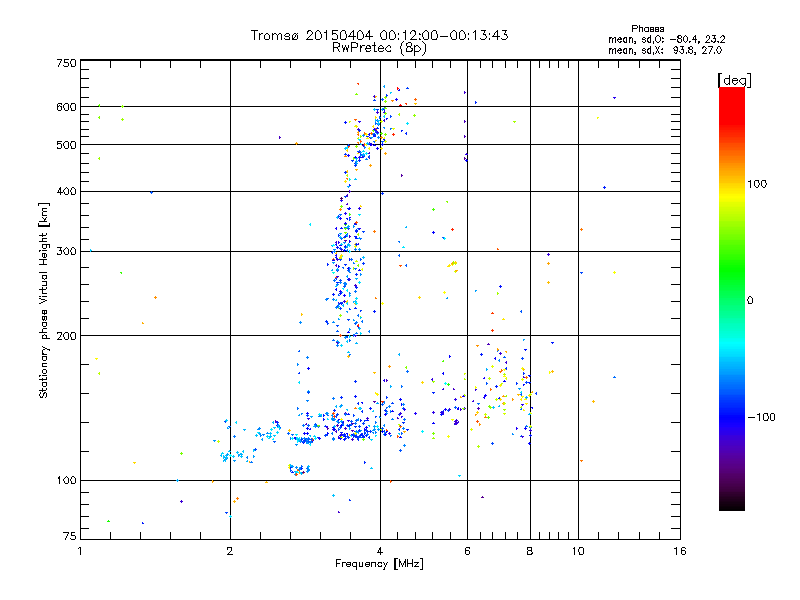Viewport: 800px width, 600px height.
Task: Click the 'Stationary phase Virtual Height [km]' axis label
Action: tap(44, 301)
